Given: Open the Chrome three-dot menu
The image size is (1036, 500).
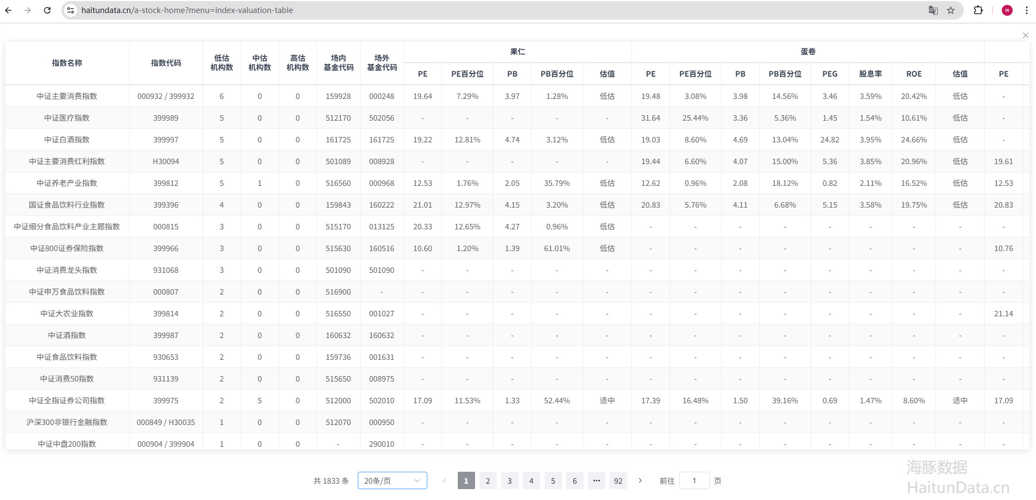Looking at the screenshot, I should pos(1026,11).
